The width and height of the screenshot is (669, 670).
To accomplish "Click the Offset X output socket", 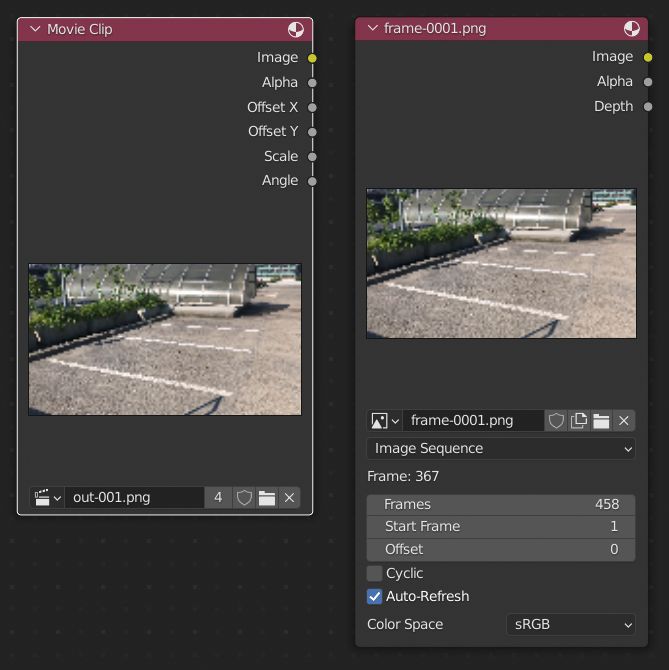I will click(x=312, y=107).
